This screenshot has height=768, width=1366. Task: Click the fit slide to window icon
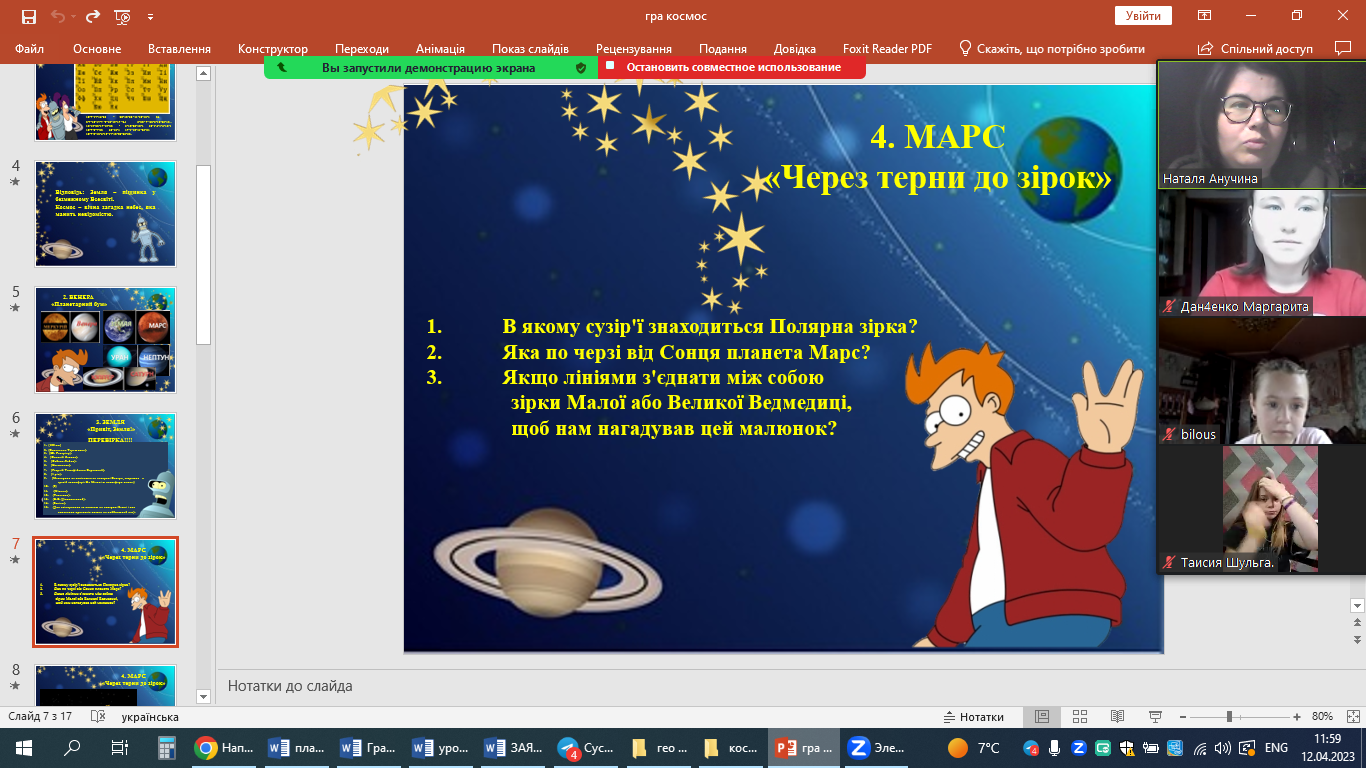coord(1354,717)
